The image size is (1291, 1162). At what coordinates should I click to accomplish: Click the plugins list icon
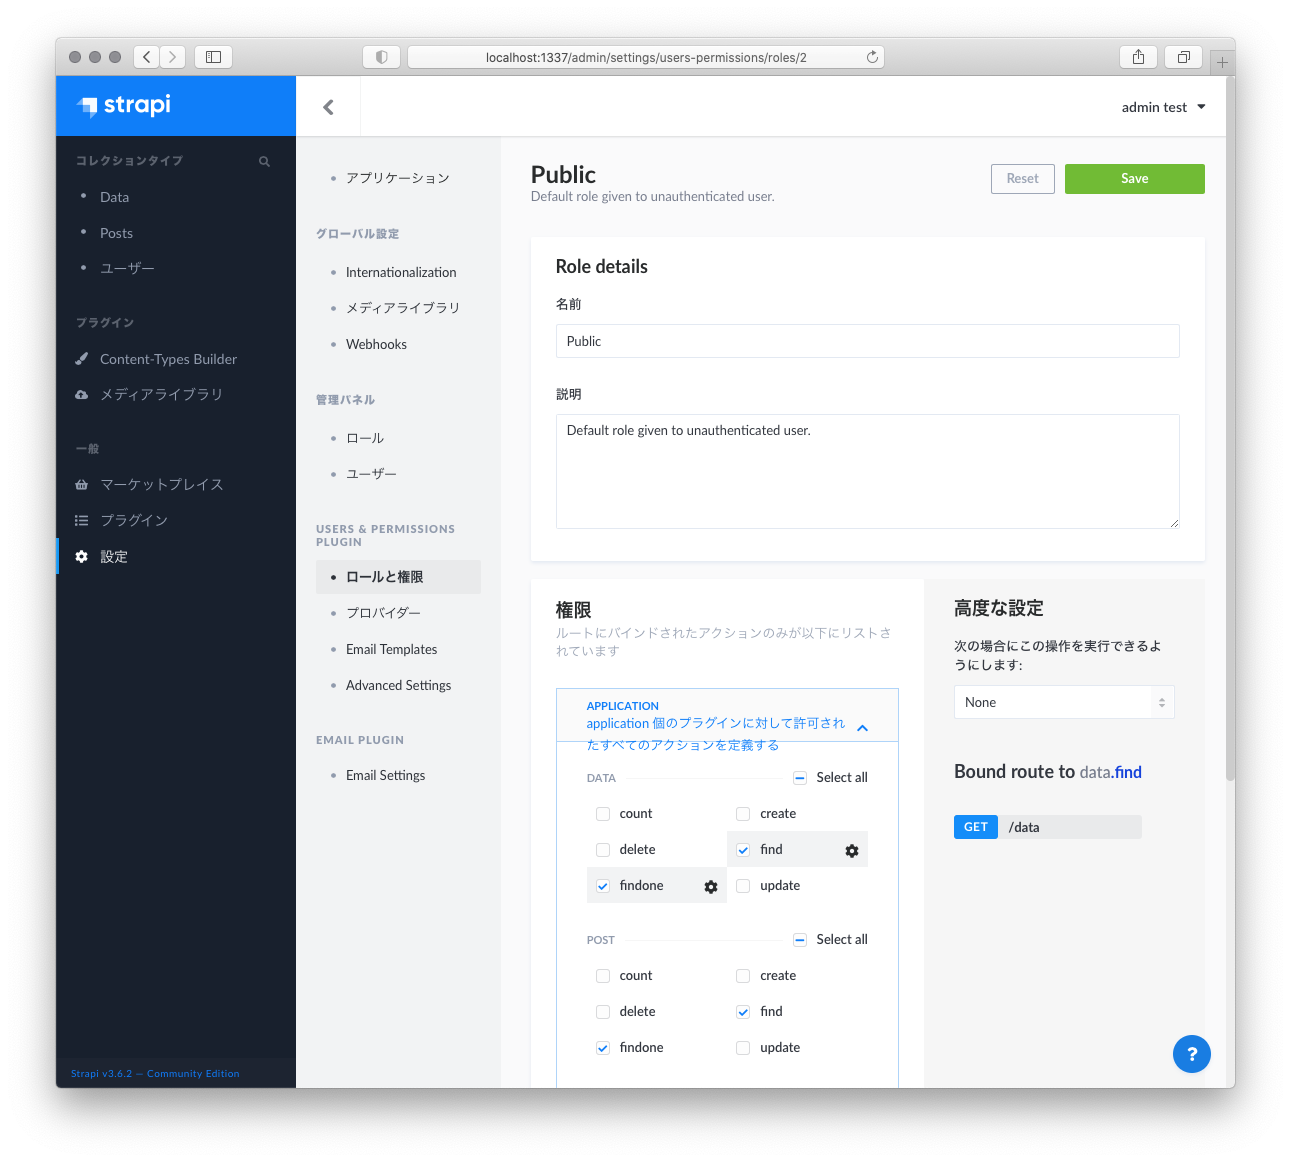(x=82, y=521)
